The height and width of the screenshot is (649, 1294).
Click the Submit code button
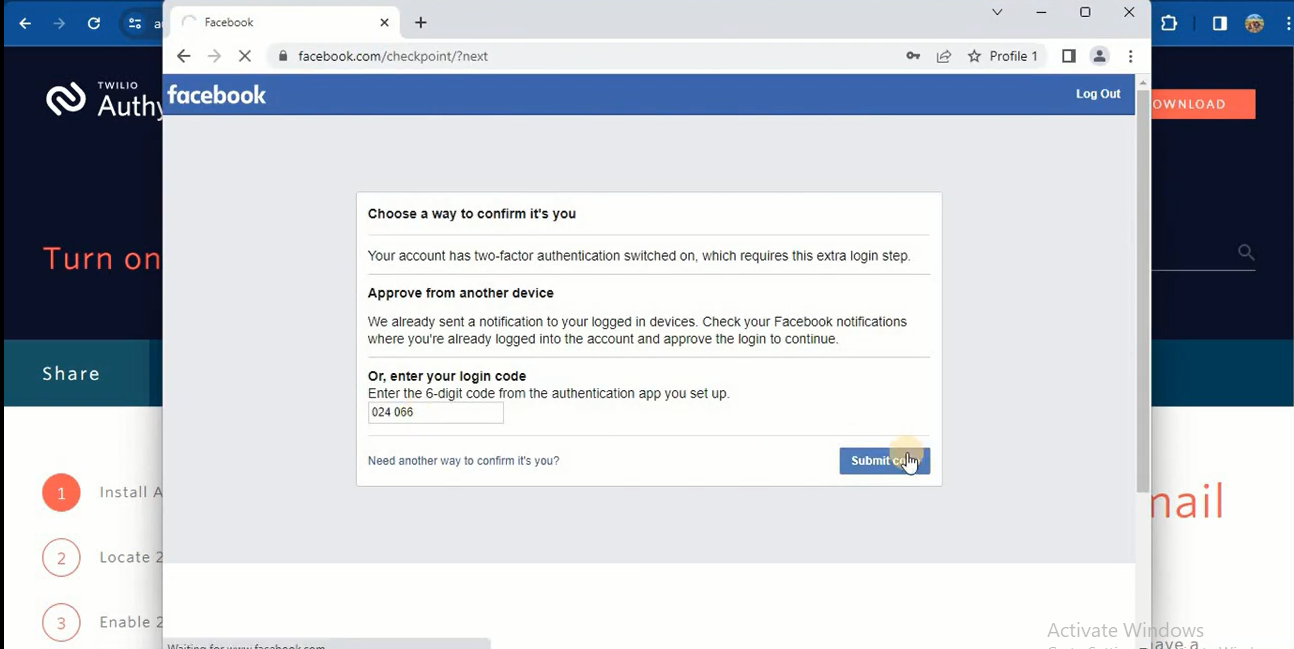point(884,461)
